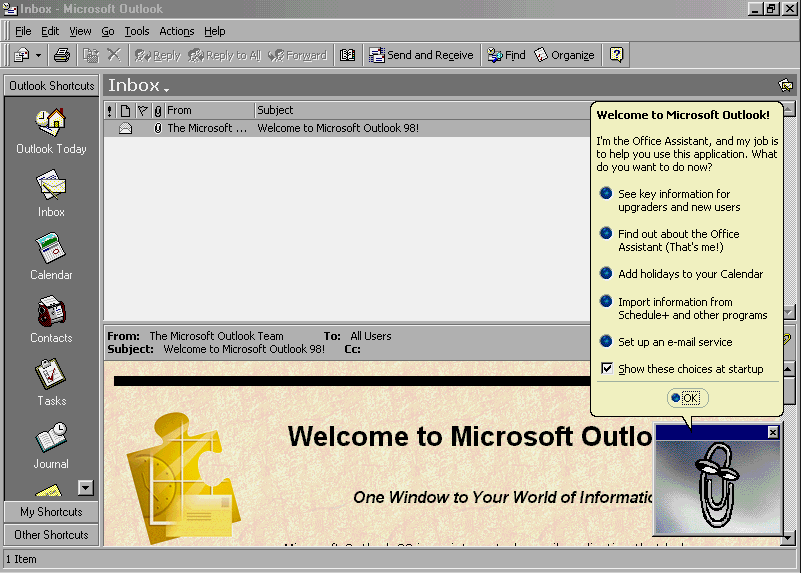
Task: Click the Reply toolbar button
Action: click(x=157, y=55)
